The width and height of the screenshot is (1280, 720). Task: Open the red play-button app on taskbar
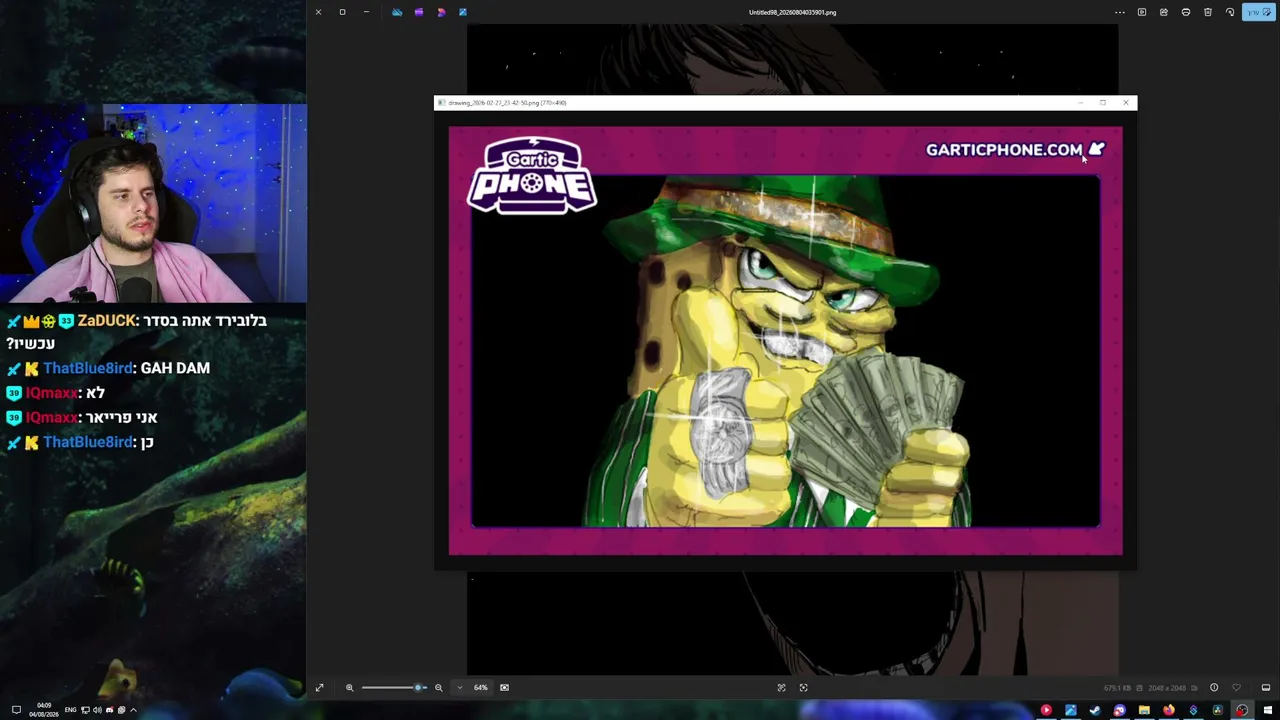(x=1046, y=710)
